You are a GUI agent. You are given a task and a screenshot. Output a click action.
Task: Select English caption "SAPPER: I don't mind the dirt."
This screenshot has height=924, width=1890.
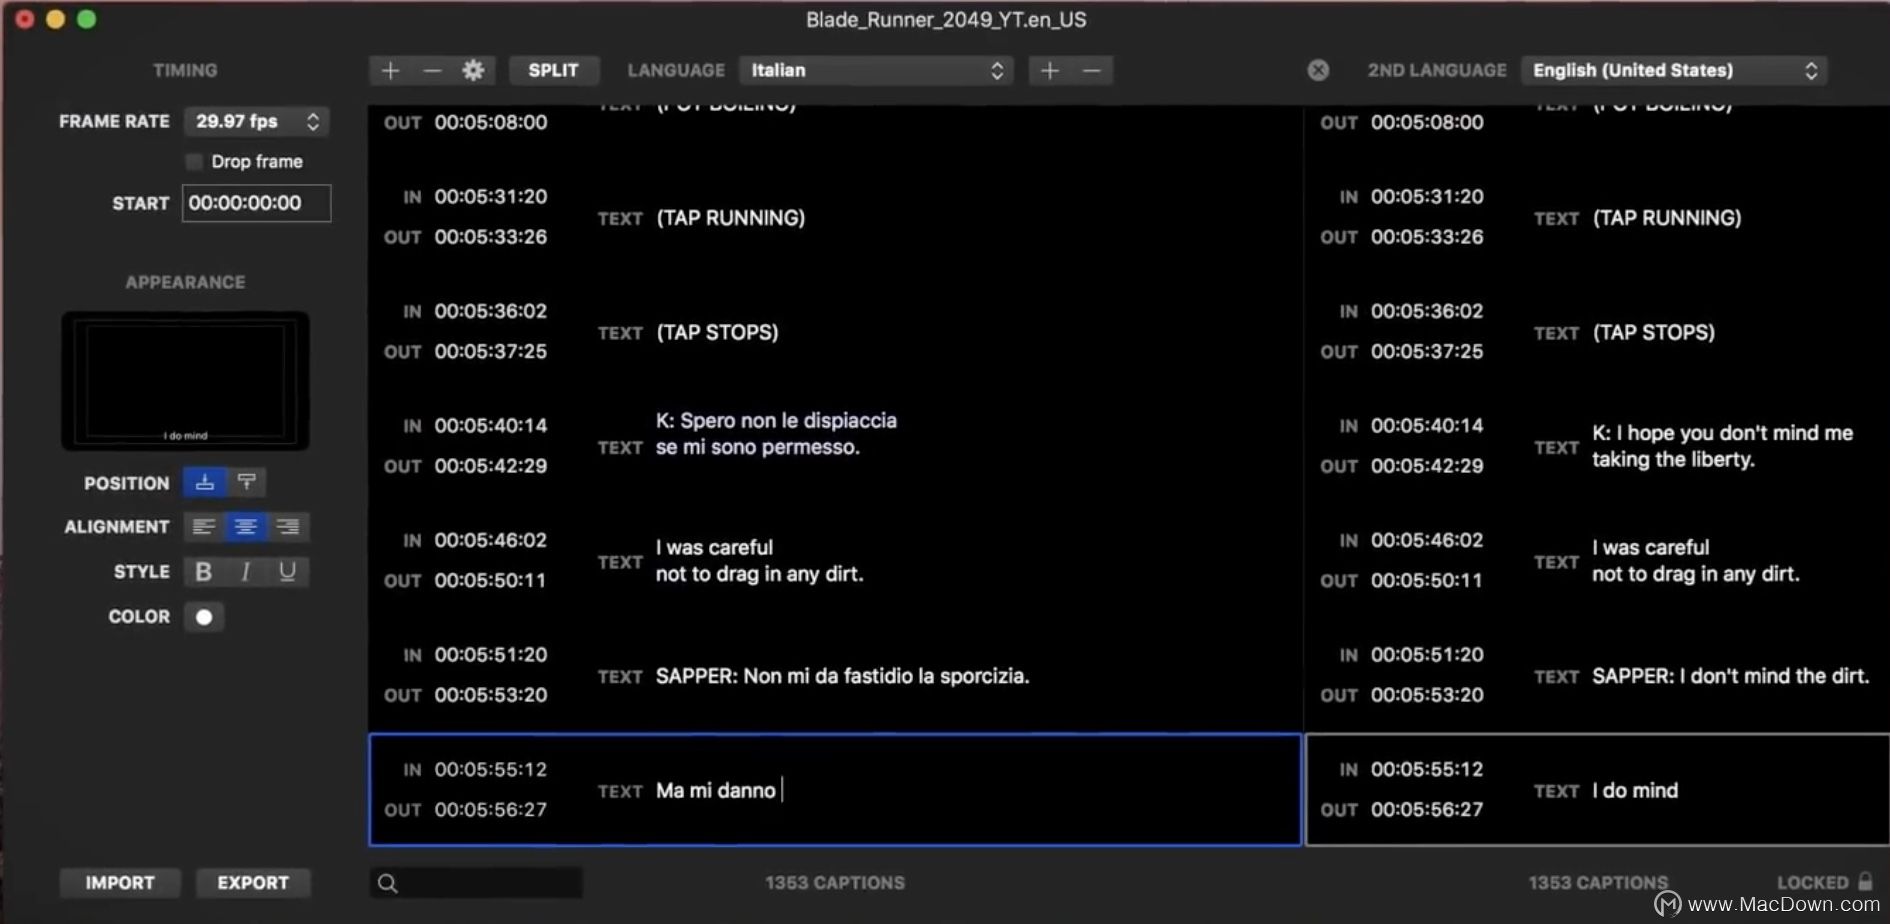(1730, 676)
